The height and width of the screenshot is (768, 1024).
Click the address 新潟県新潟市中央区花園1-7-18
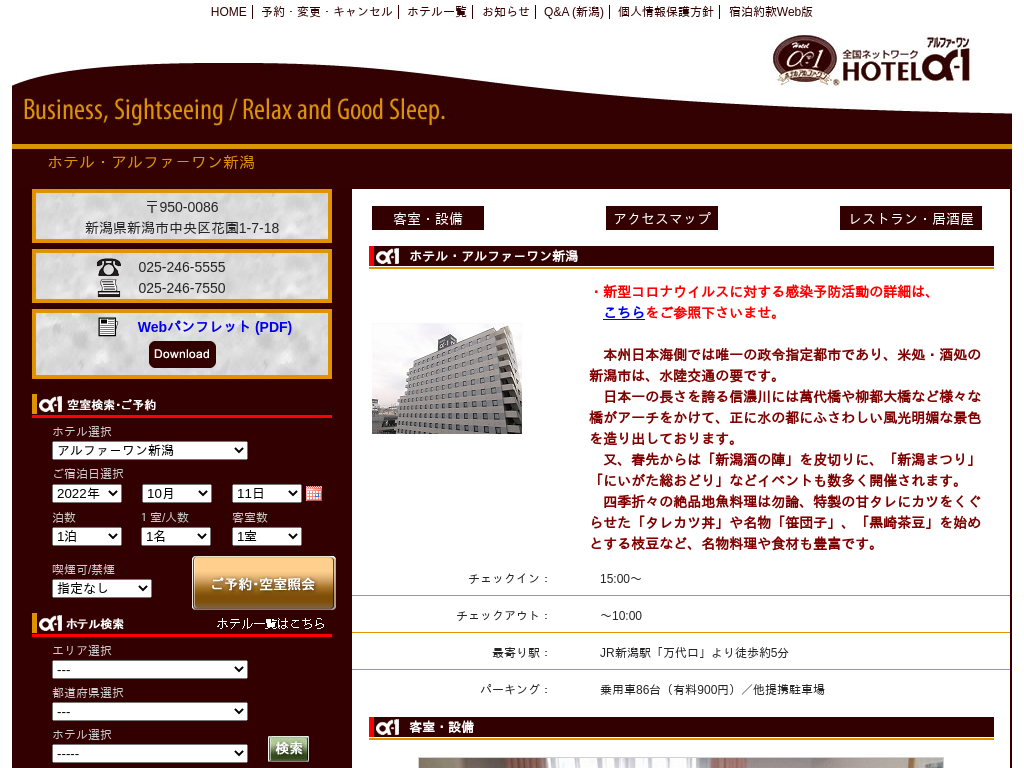point(182,228)
